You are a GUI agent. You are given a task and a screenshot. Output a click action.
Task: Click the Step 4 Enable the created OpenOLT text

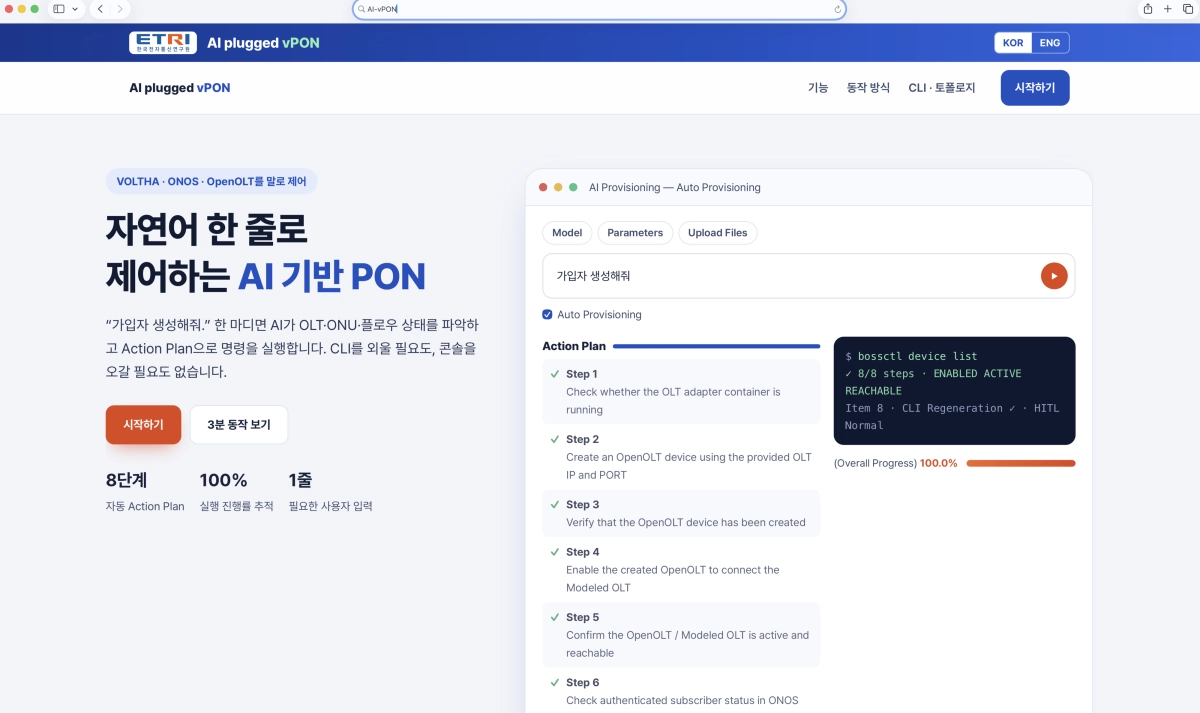[x=673, y=579]
